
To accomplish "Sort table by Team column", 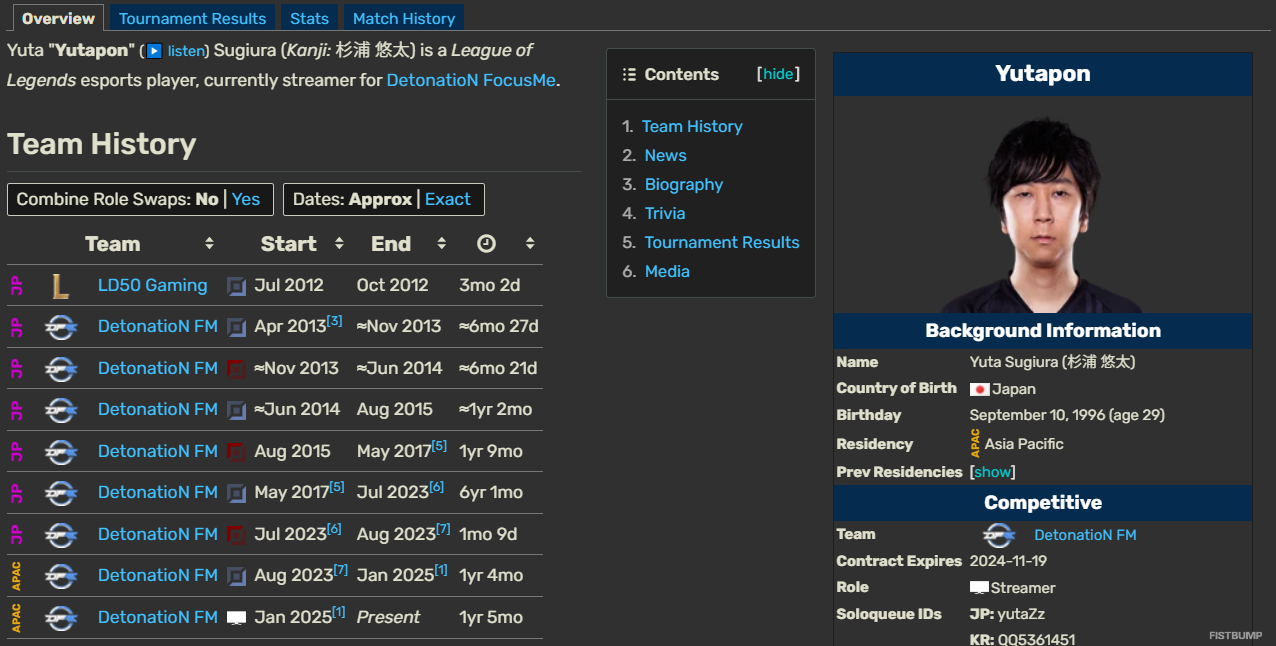I will 209,244.
